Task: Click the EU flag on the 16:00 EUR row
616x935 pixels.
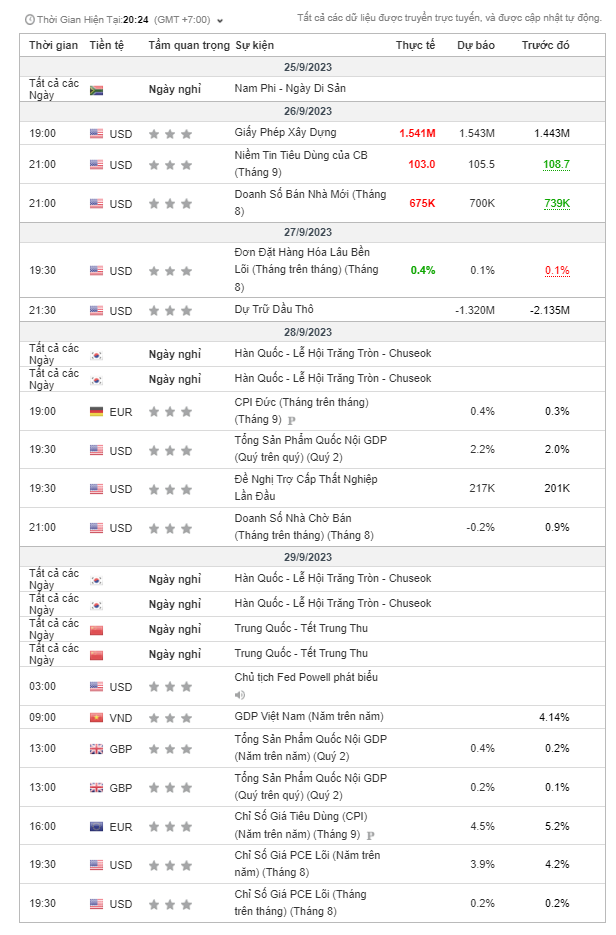Action: coord(96,827)
